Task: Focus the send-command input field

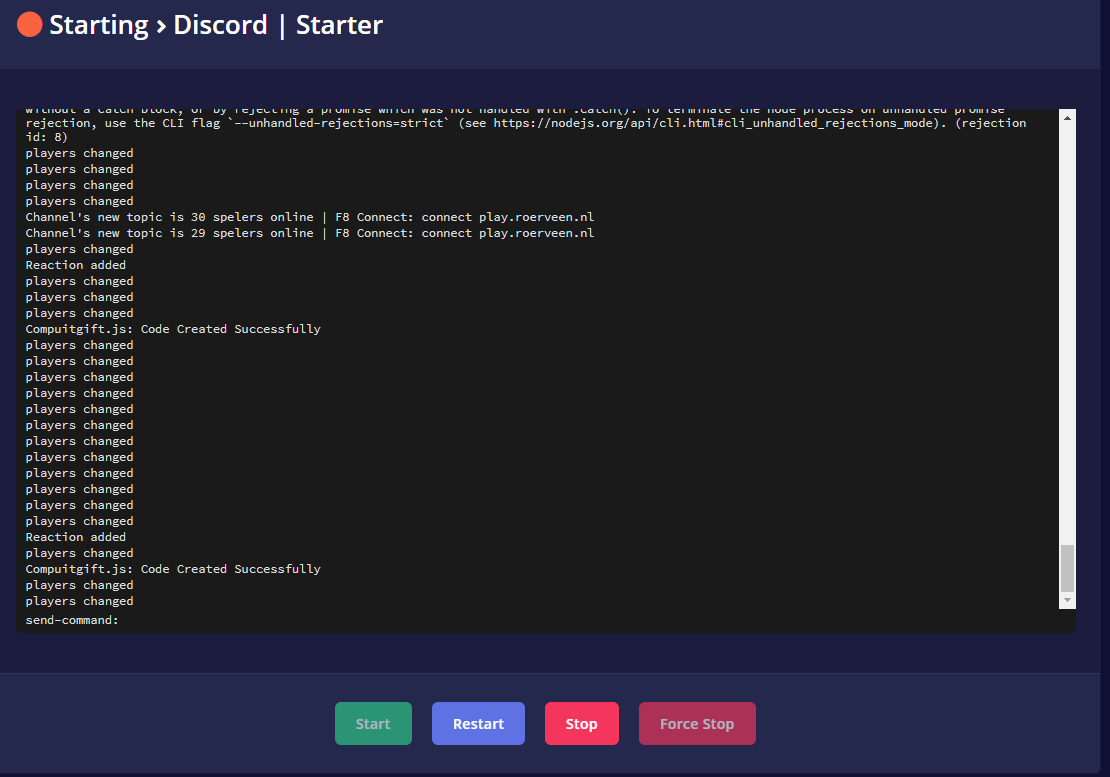Action: tap(590, 620)
